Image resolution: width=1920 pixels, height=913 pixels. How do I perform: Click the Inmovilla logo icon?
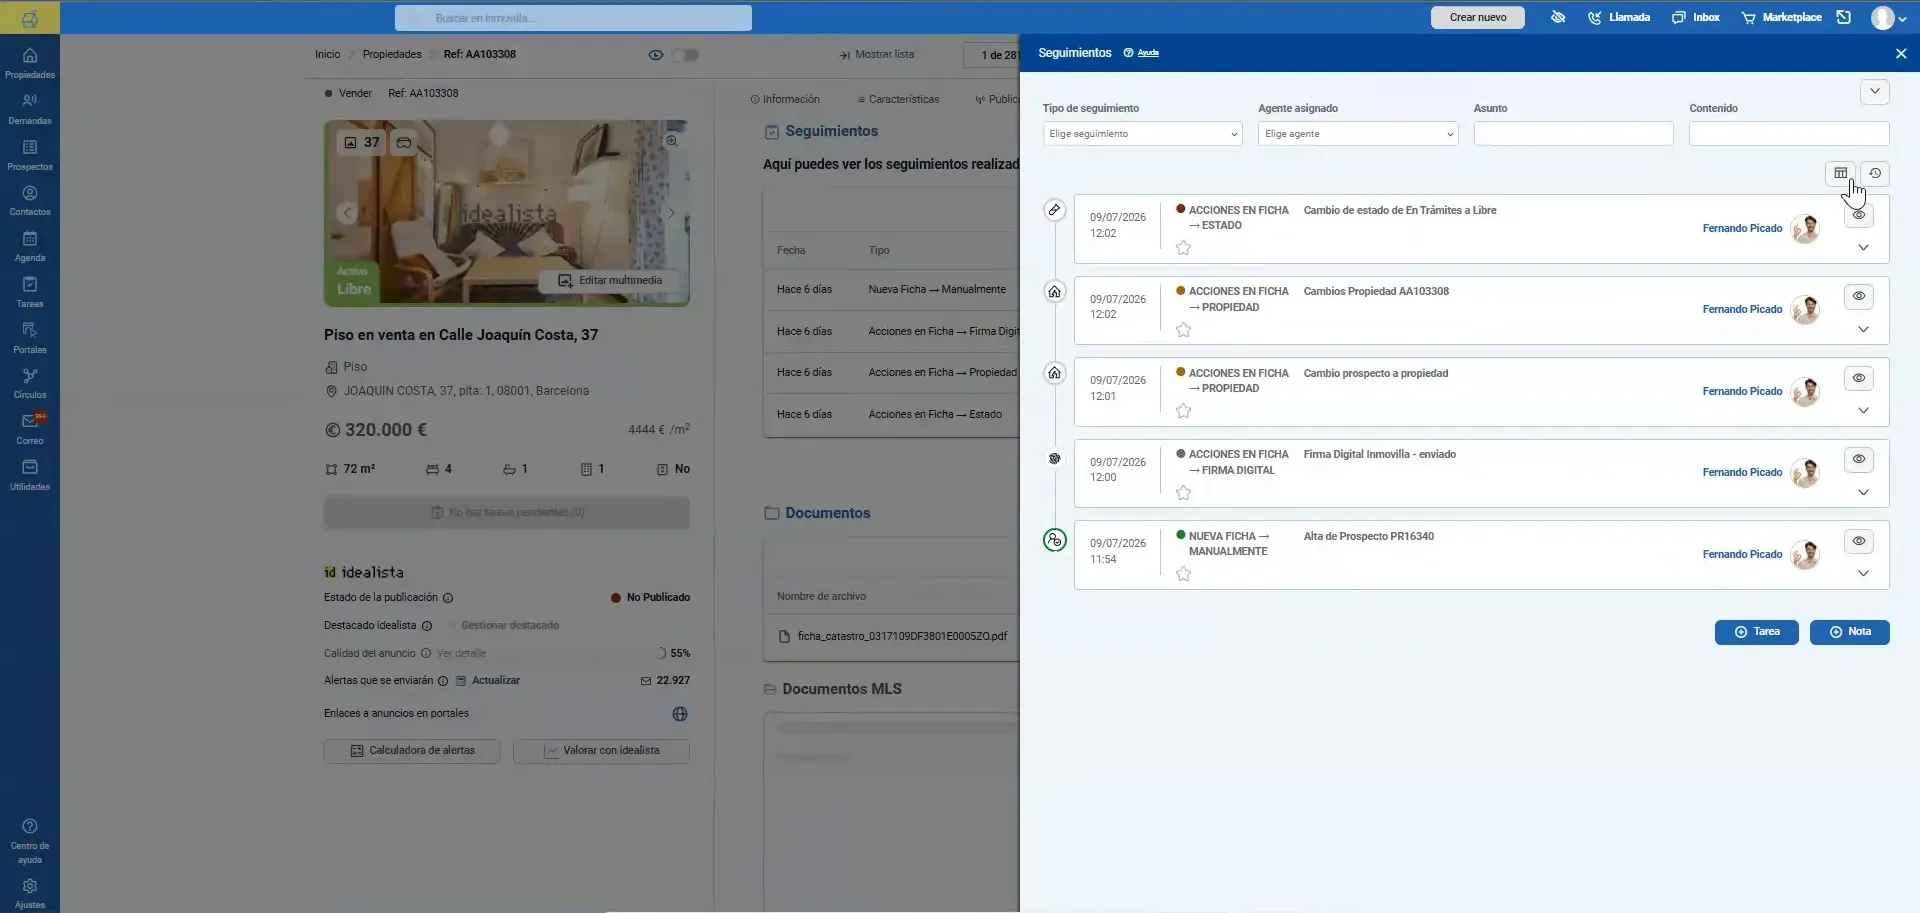click(30, 18)
